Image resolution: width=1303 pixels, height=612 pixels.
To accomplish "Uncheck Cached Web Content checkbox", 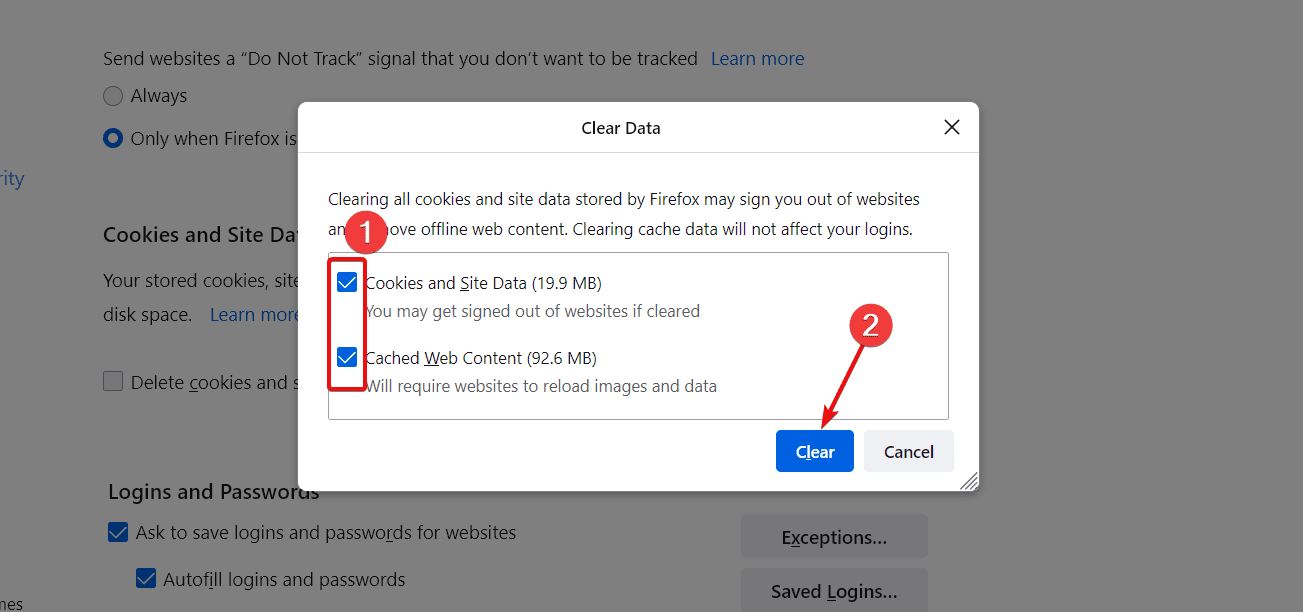I will coord(347,357).
